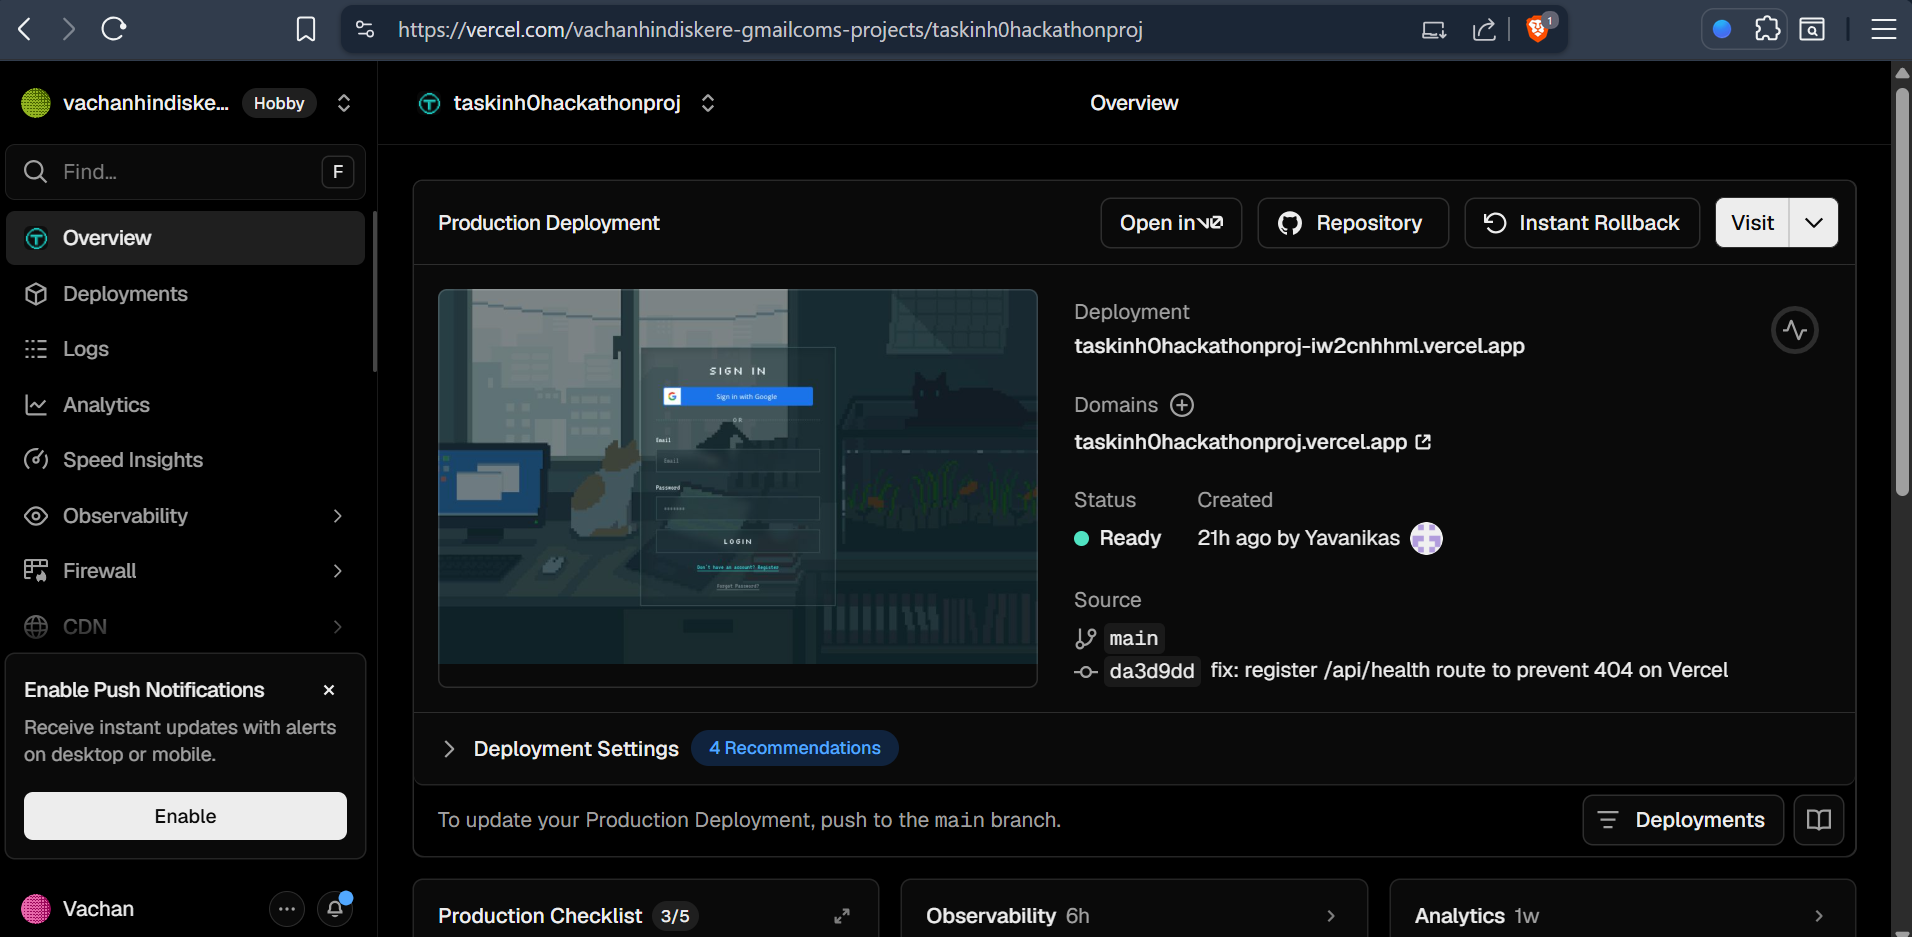Click the Enable push notifications button
Image resolution: width=1912 pixels, height=937 pixels.
pos(186,816)
